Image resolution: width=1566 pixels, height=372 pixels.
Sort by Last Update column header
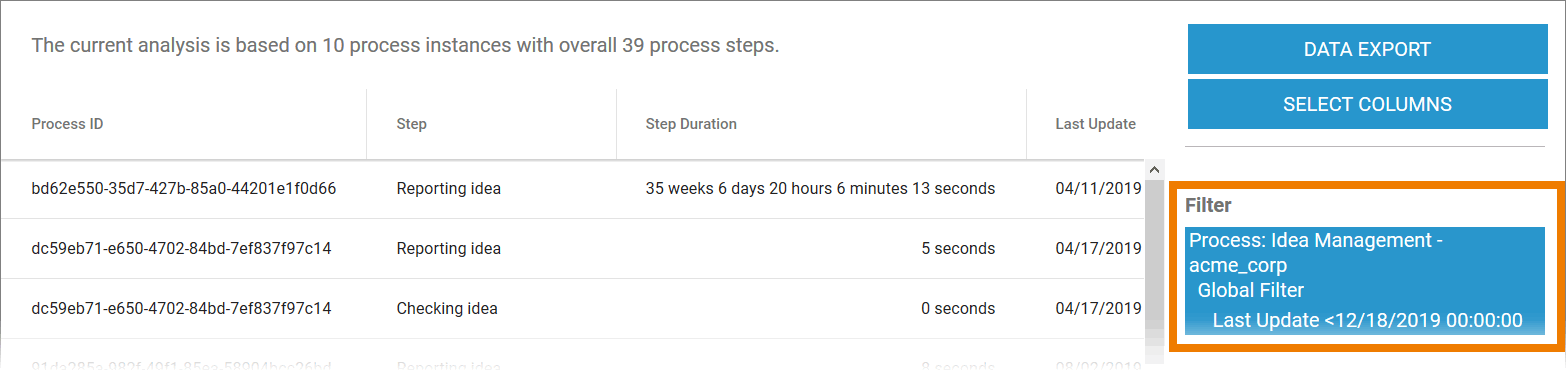(x=1096, y=124)
